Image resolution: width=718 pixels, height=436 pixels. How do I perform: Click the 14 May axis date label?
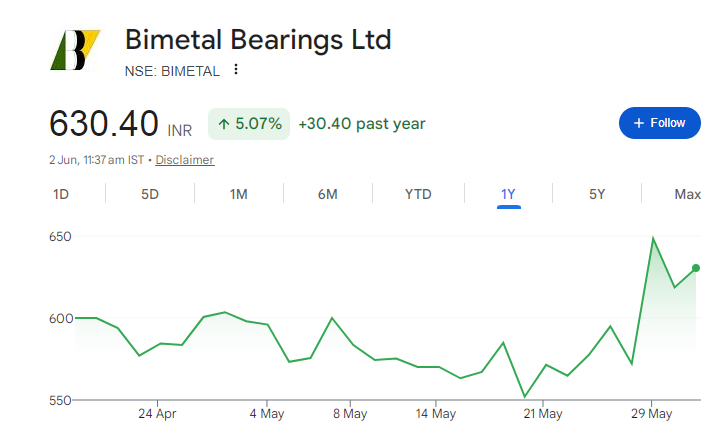(x=435, y=414)
